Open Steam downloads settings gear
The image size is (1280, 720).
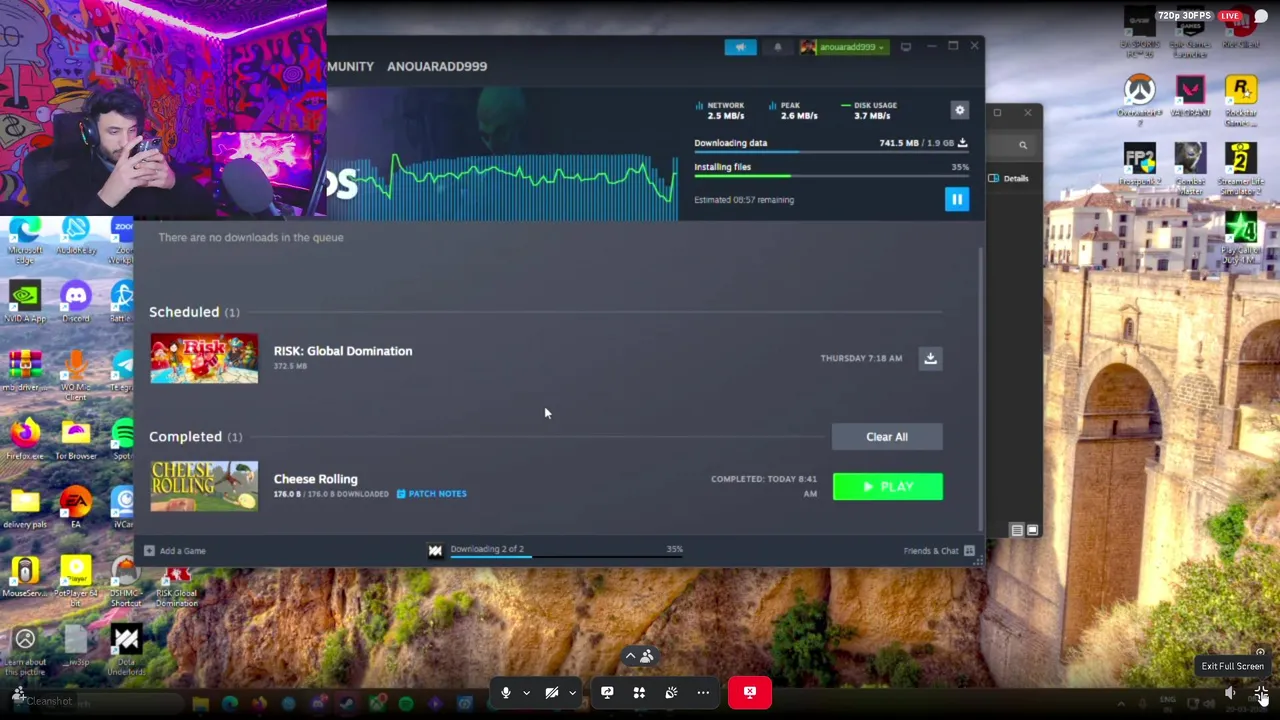pyautogui.click(x=960, y=110)
